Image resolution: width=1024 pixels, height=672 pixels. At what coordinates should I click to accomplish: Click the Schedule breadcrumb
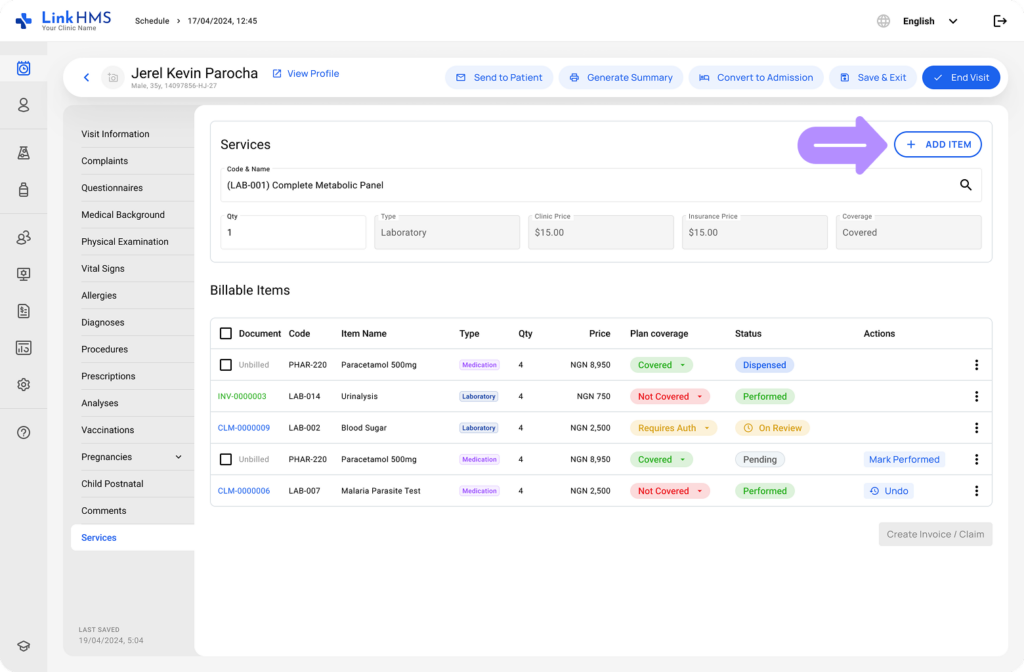tap(152, 21)
